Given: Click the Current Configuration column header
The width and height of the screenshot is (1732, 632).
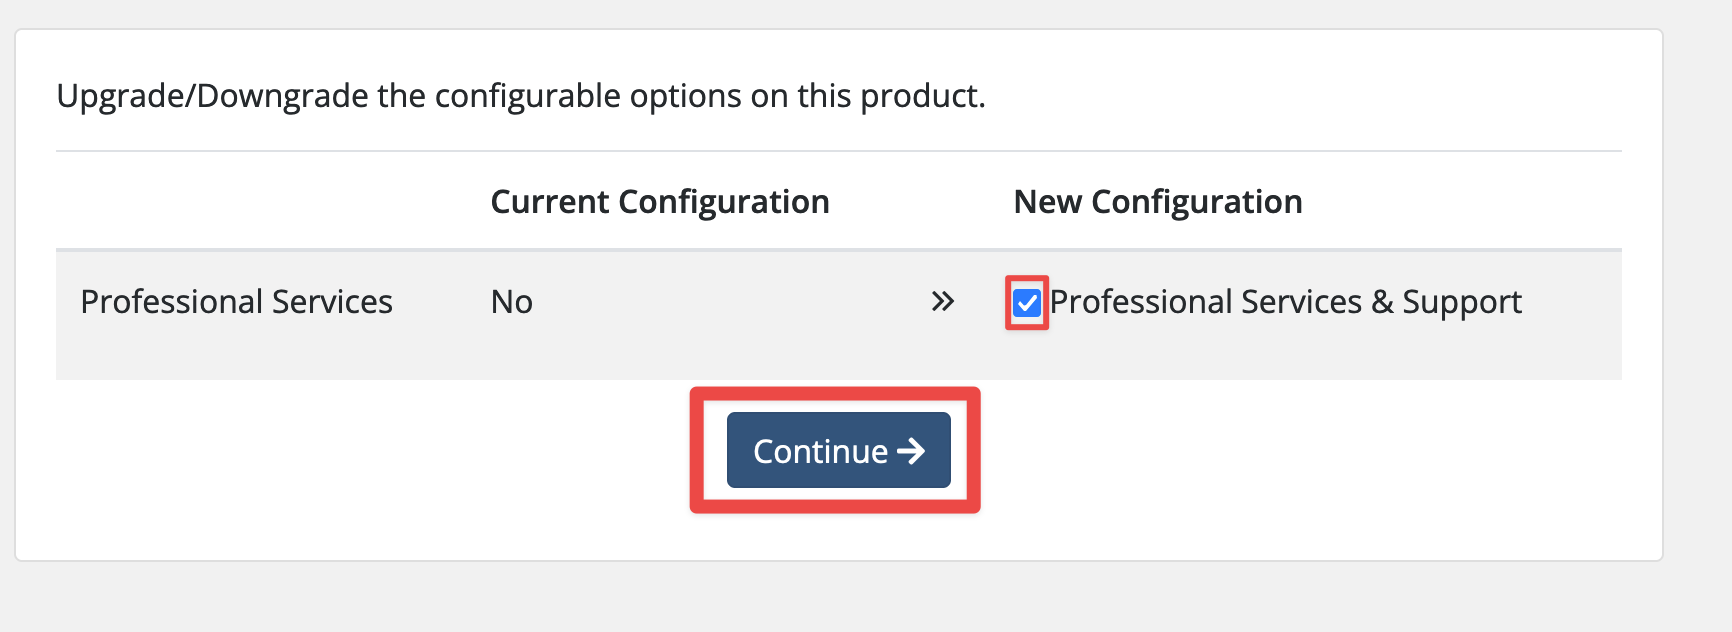Looking at the screenshot, I should coord(660,202).
